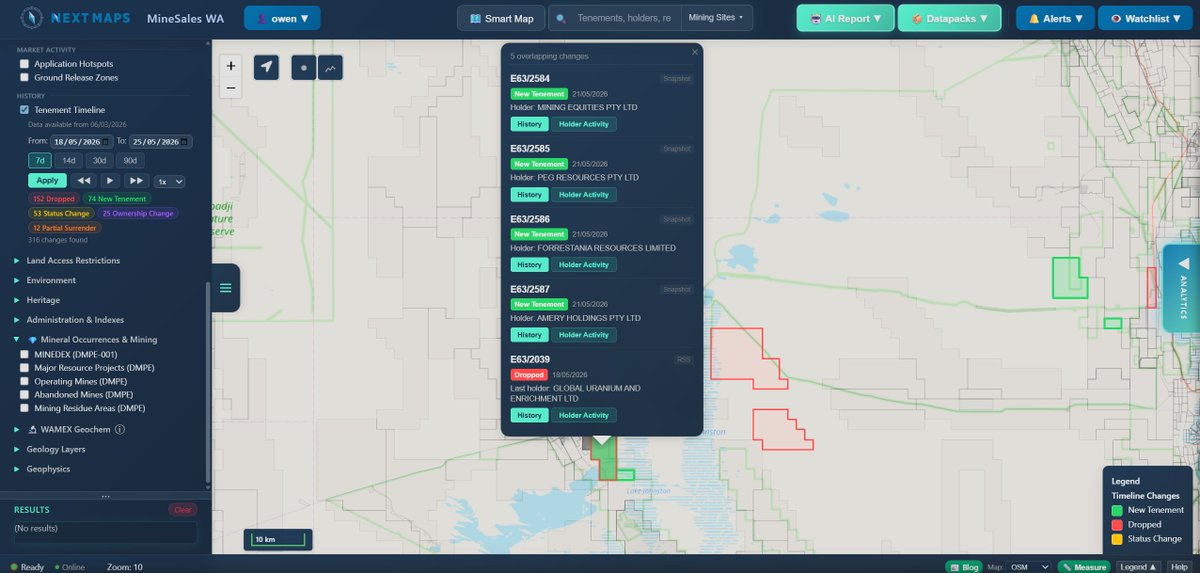Open the owen user menu
1200x573 pixels.
[x=283, y=18]
